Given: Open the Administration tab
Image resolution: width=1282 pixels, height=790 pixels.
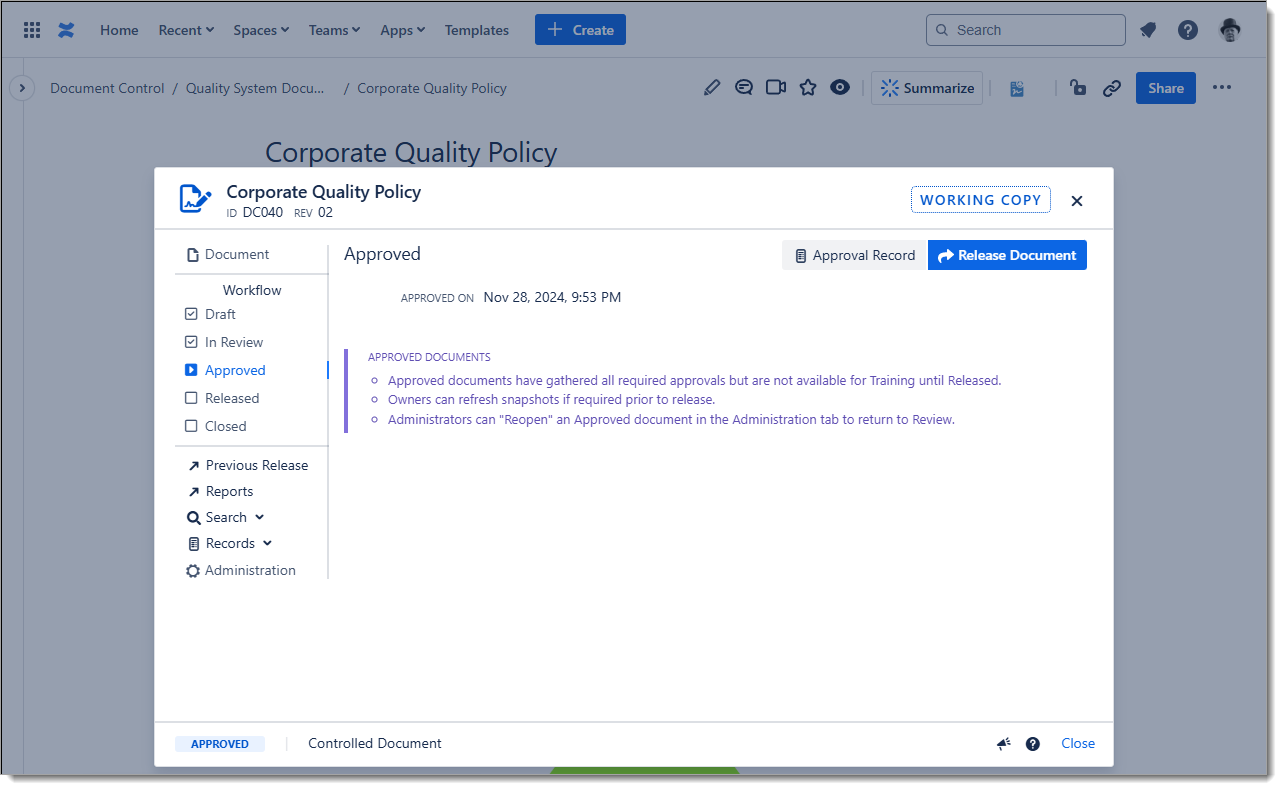Looking at the screenshot, I should [x=249, y=570].
